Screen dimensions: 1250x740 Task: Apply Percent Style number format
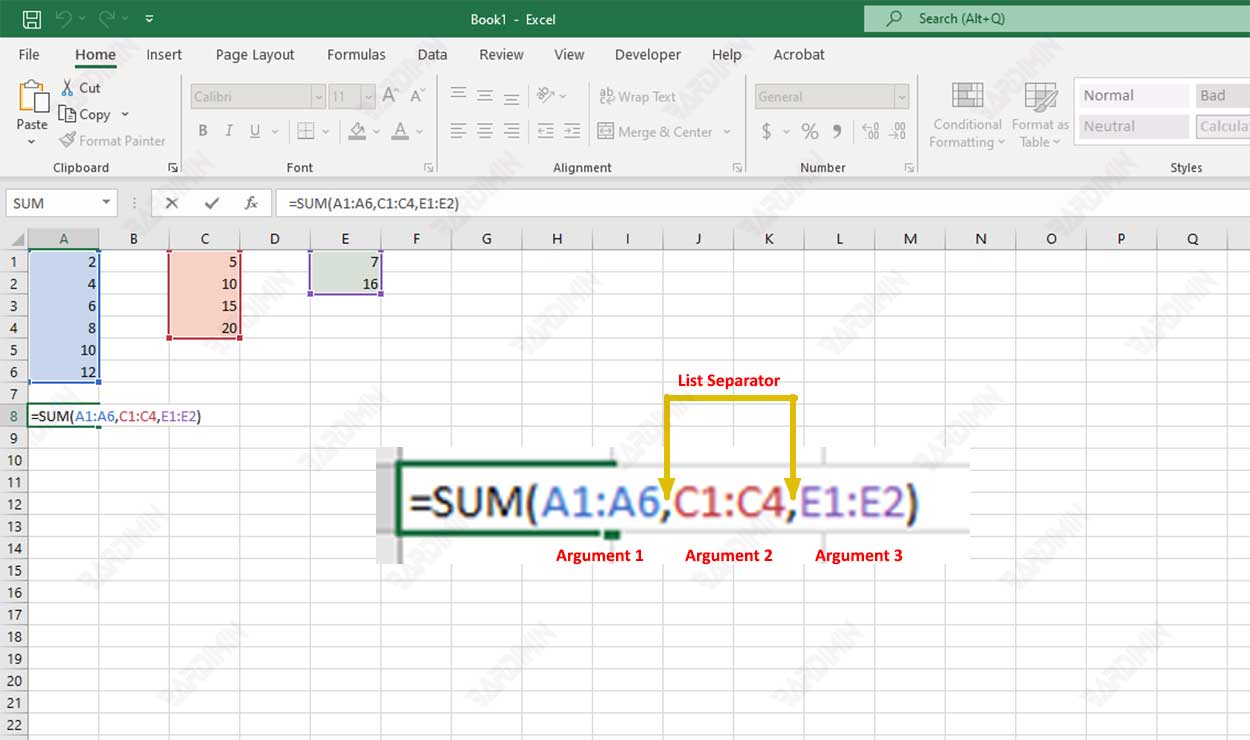[808, 131]
